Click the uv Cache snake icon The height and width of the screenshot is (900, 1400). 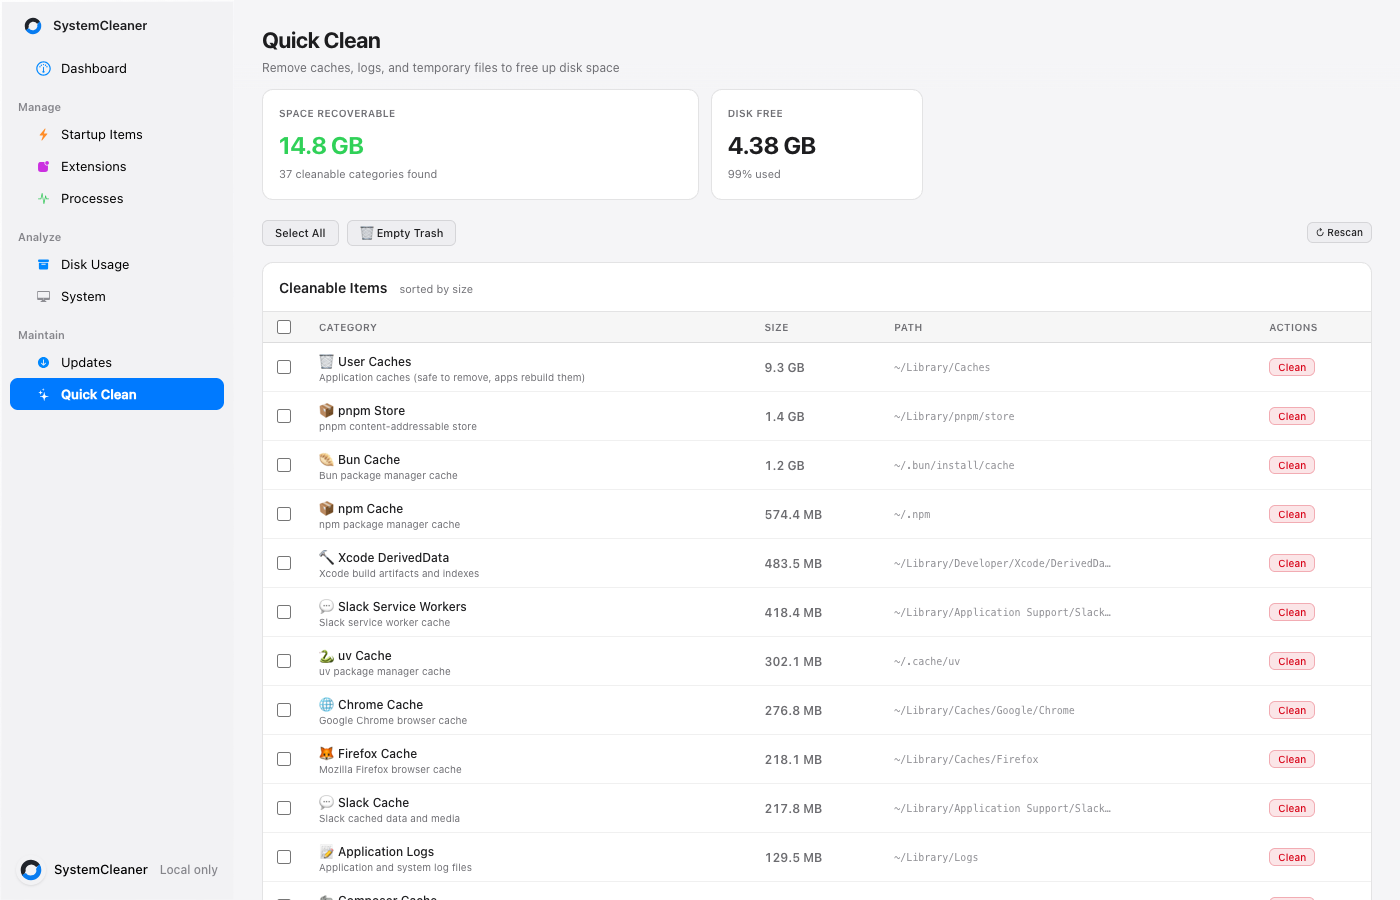pyautogui.click(x=326, y=655)
